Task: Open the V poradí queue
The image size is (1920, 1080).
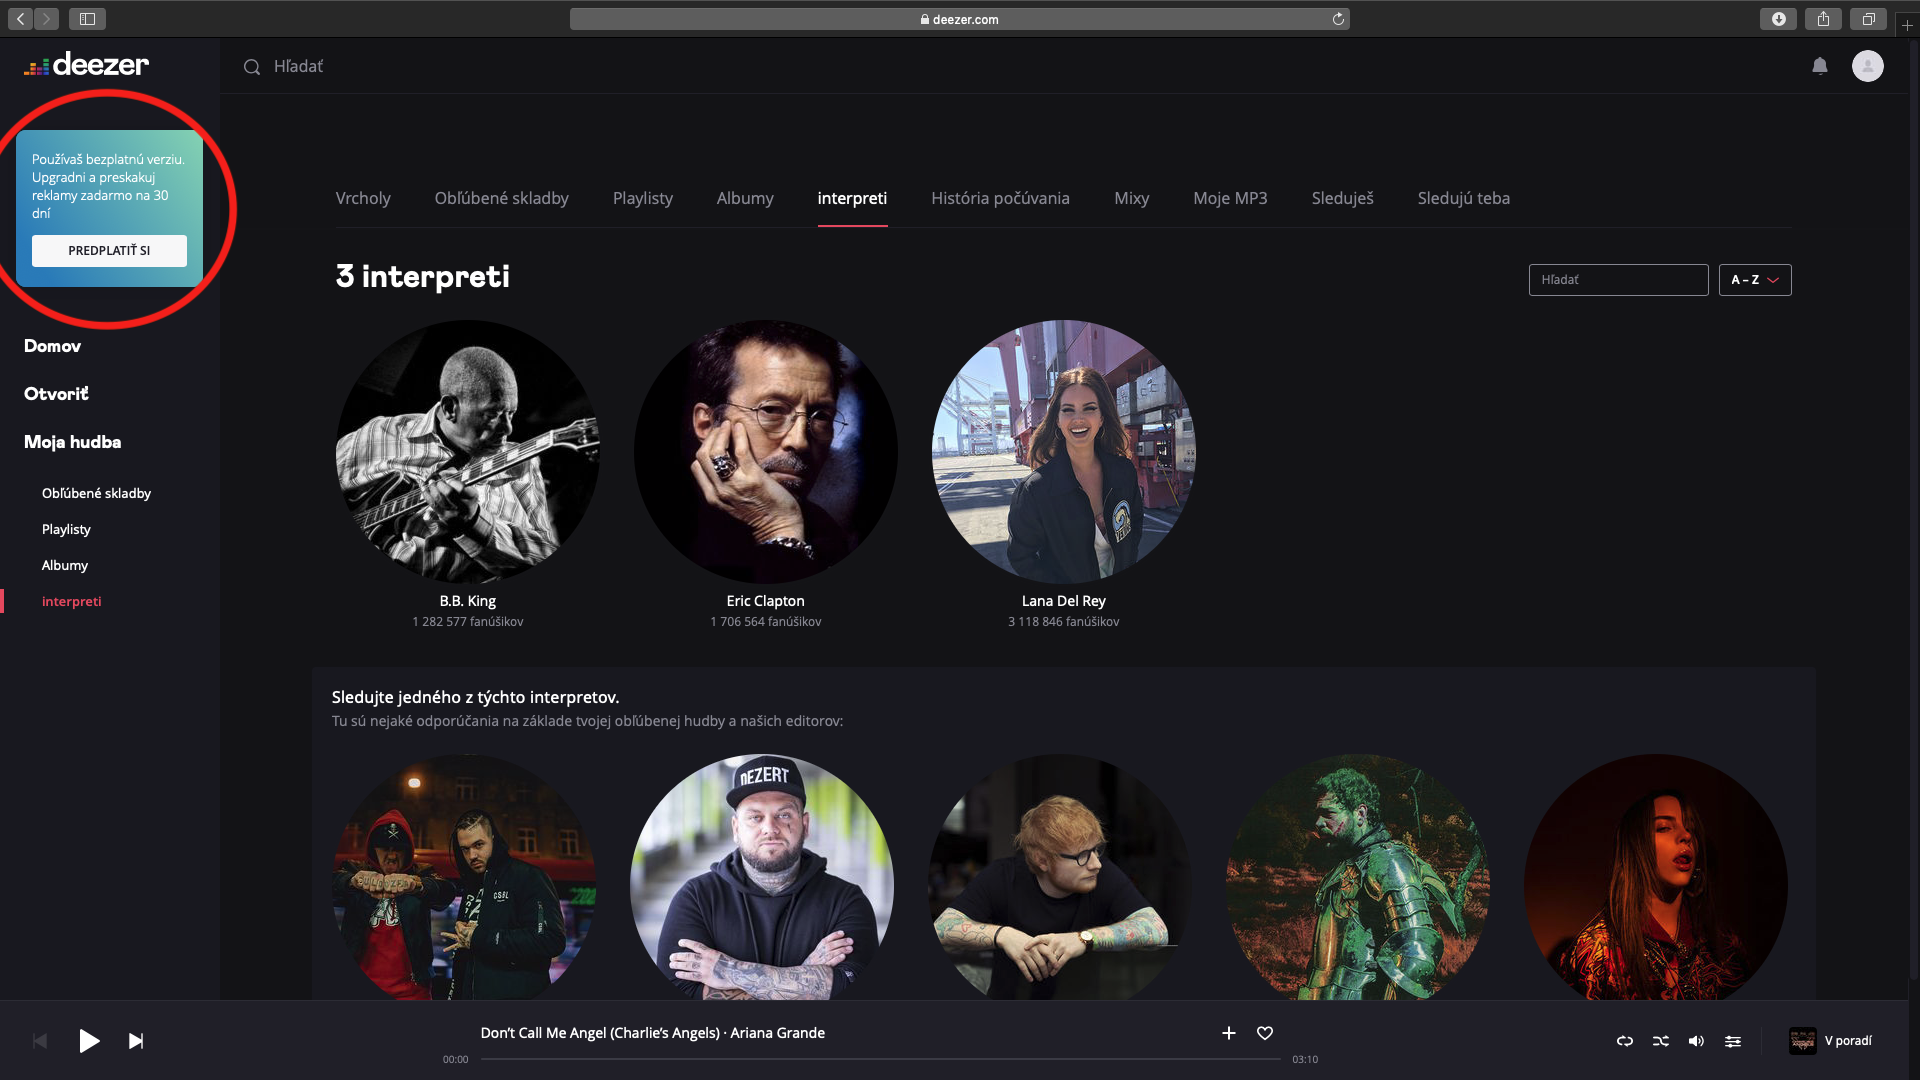Action: coord(1848,1041)
